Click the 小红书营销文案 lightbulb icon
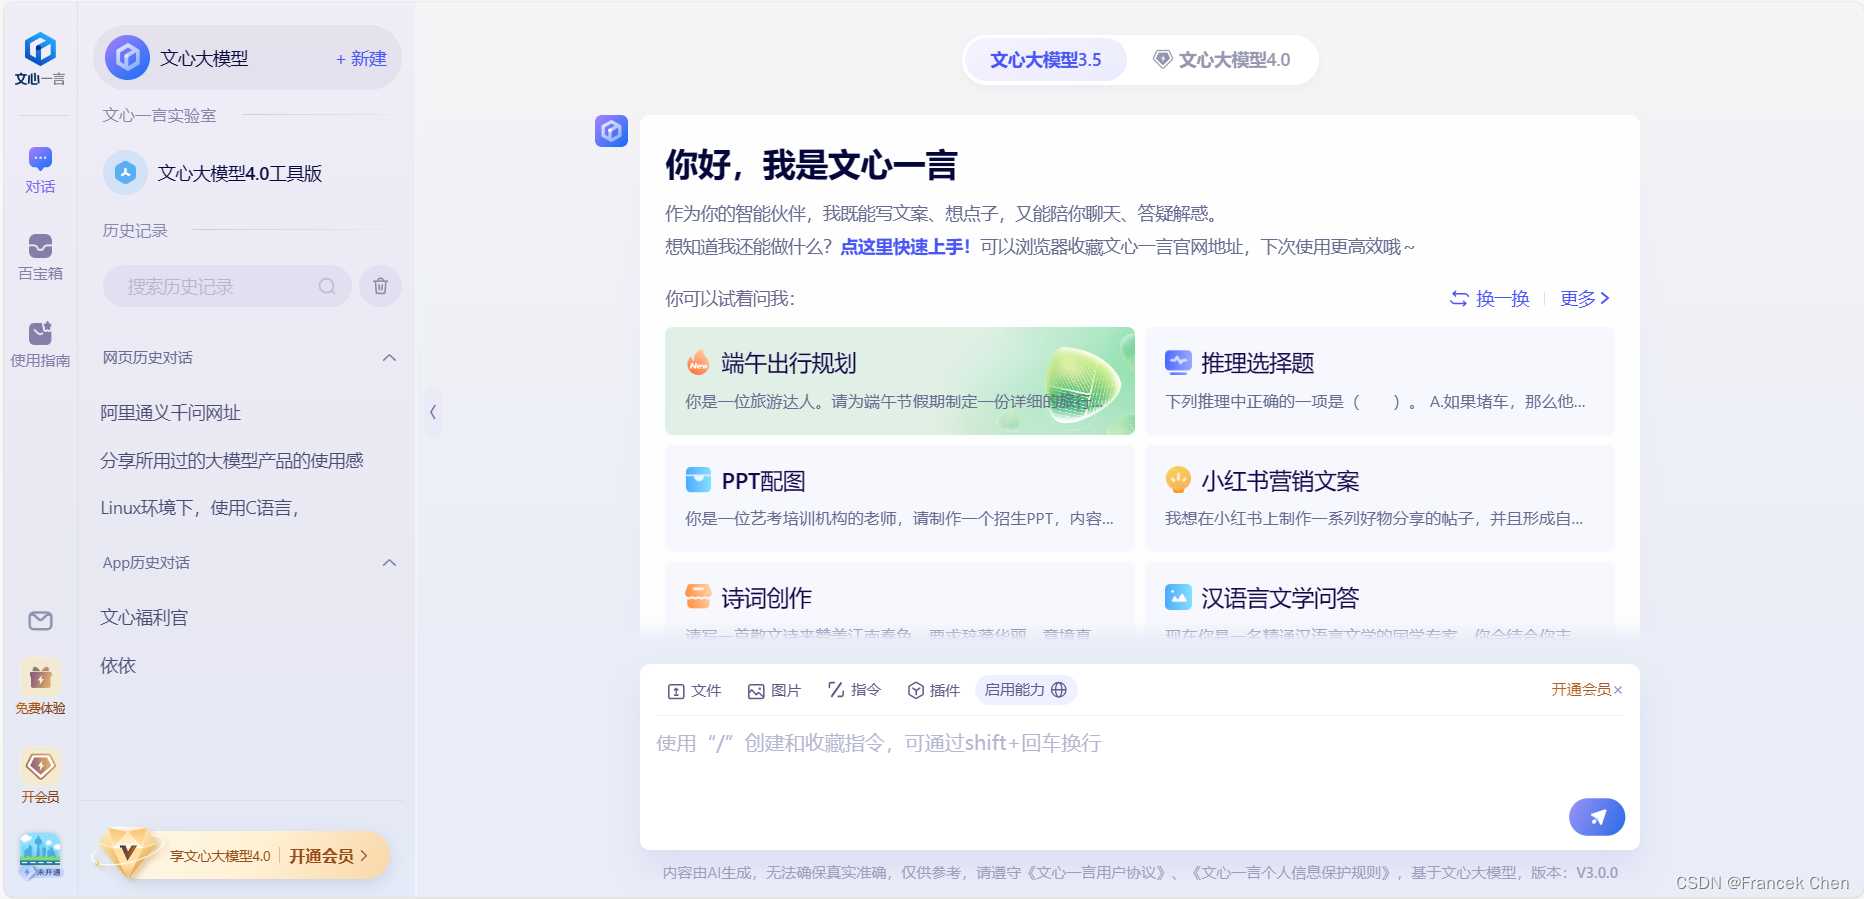 point(1178,480)
